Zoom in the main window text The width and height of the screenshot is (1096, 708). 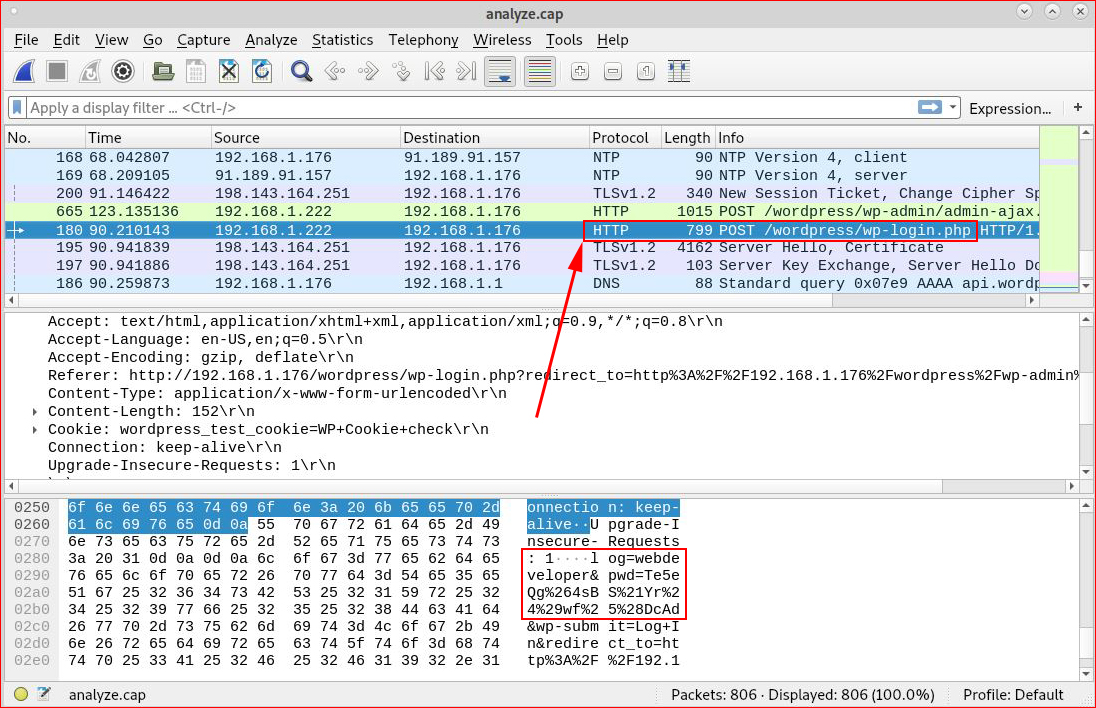point(579,71)
